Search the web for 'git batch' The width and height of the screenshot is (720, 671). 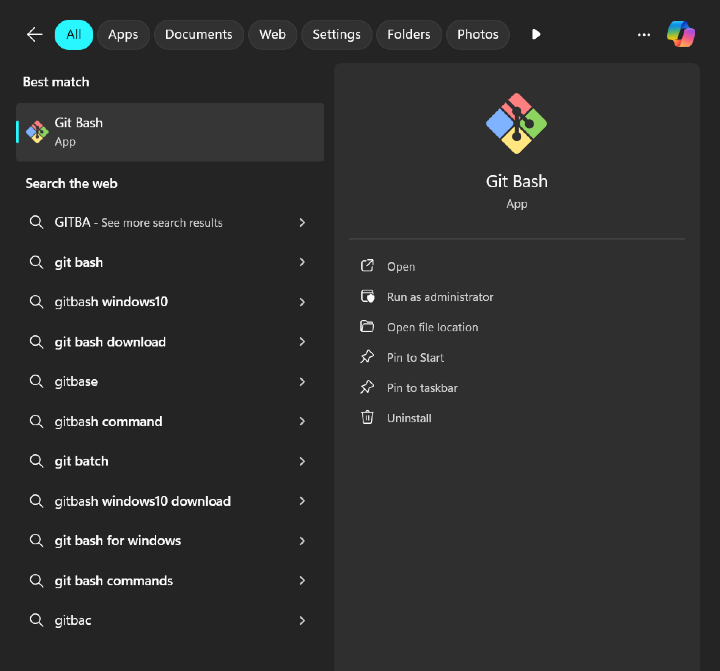[82, 461]
